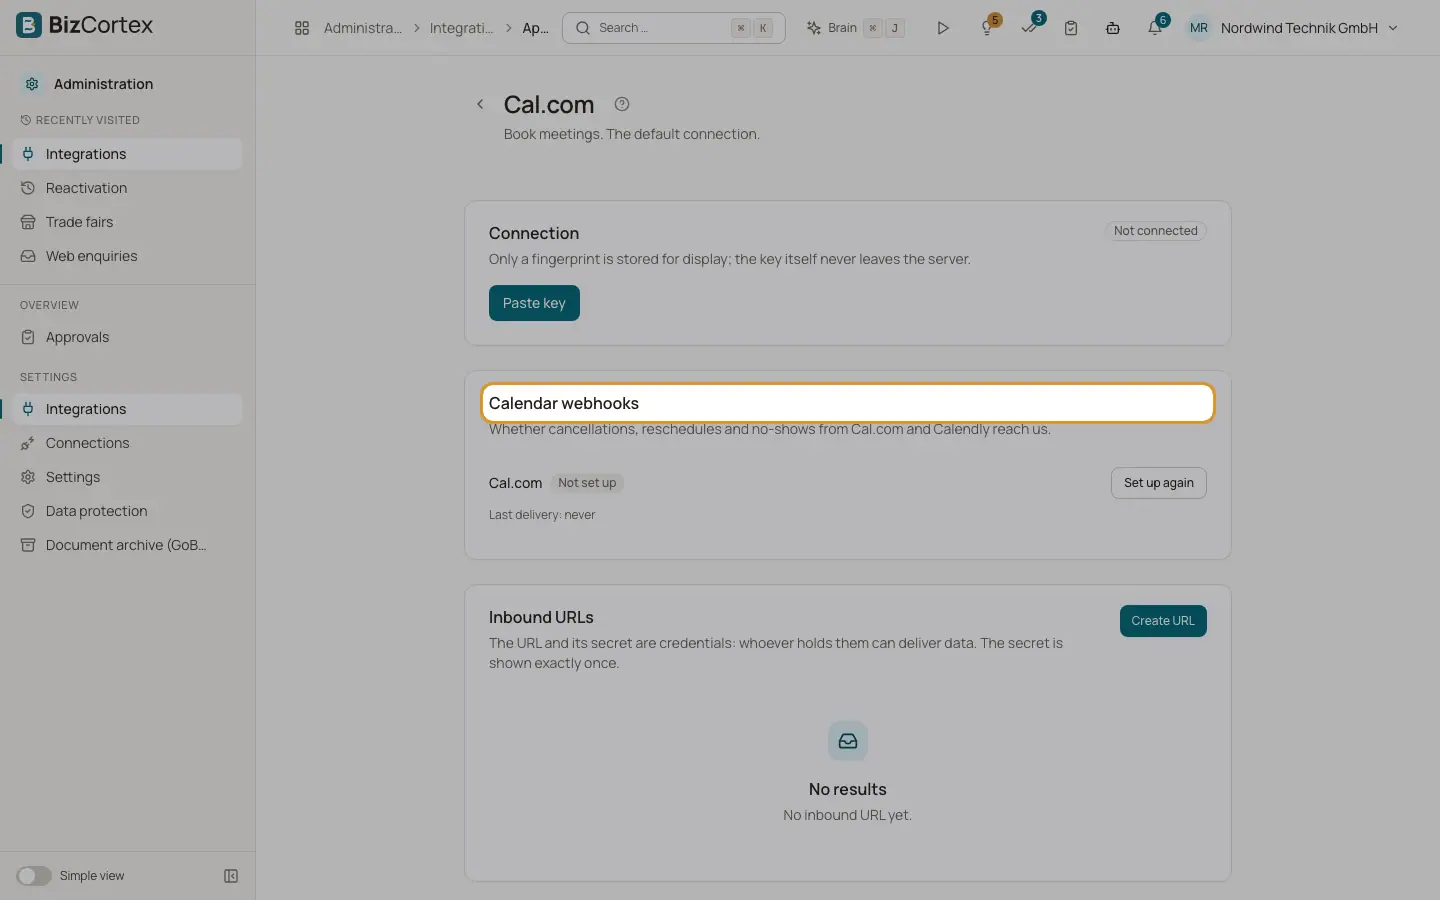
Task: Click the help icon beside Cal.com title
Action: click(622, 104)
